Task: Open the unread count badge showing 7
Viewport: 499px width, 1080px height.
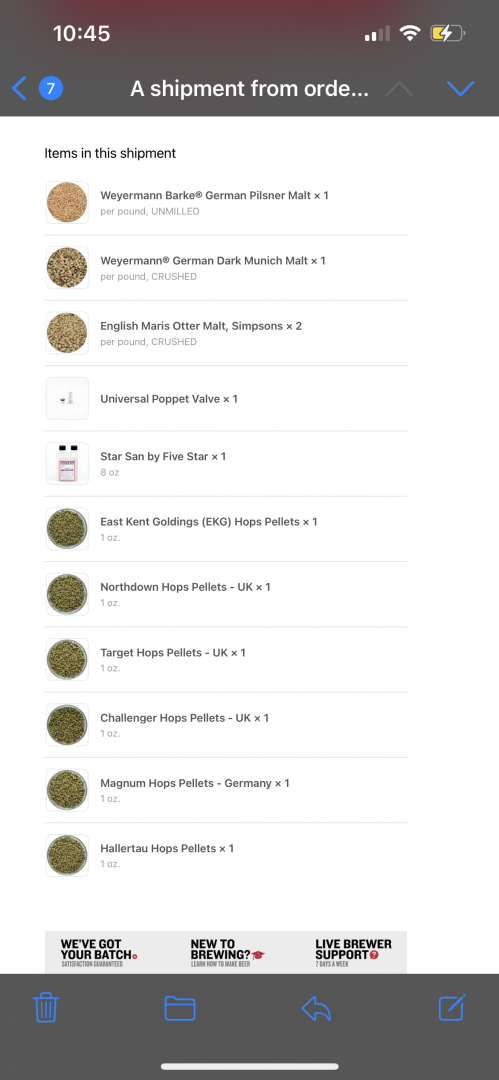Action: click(51, 88)
